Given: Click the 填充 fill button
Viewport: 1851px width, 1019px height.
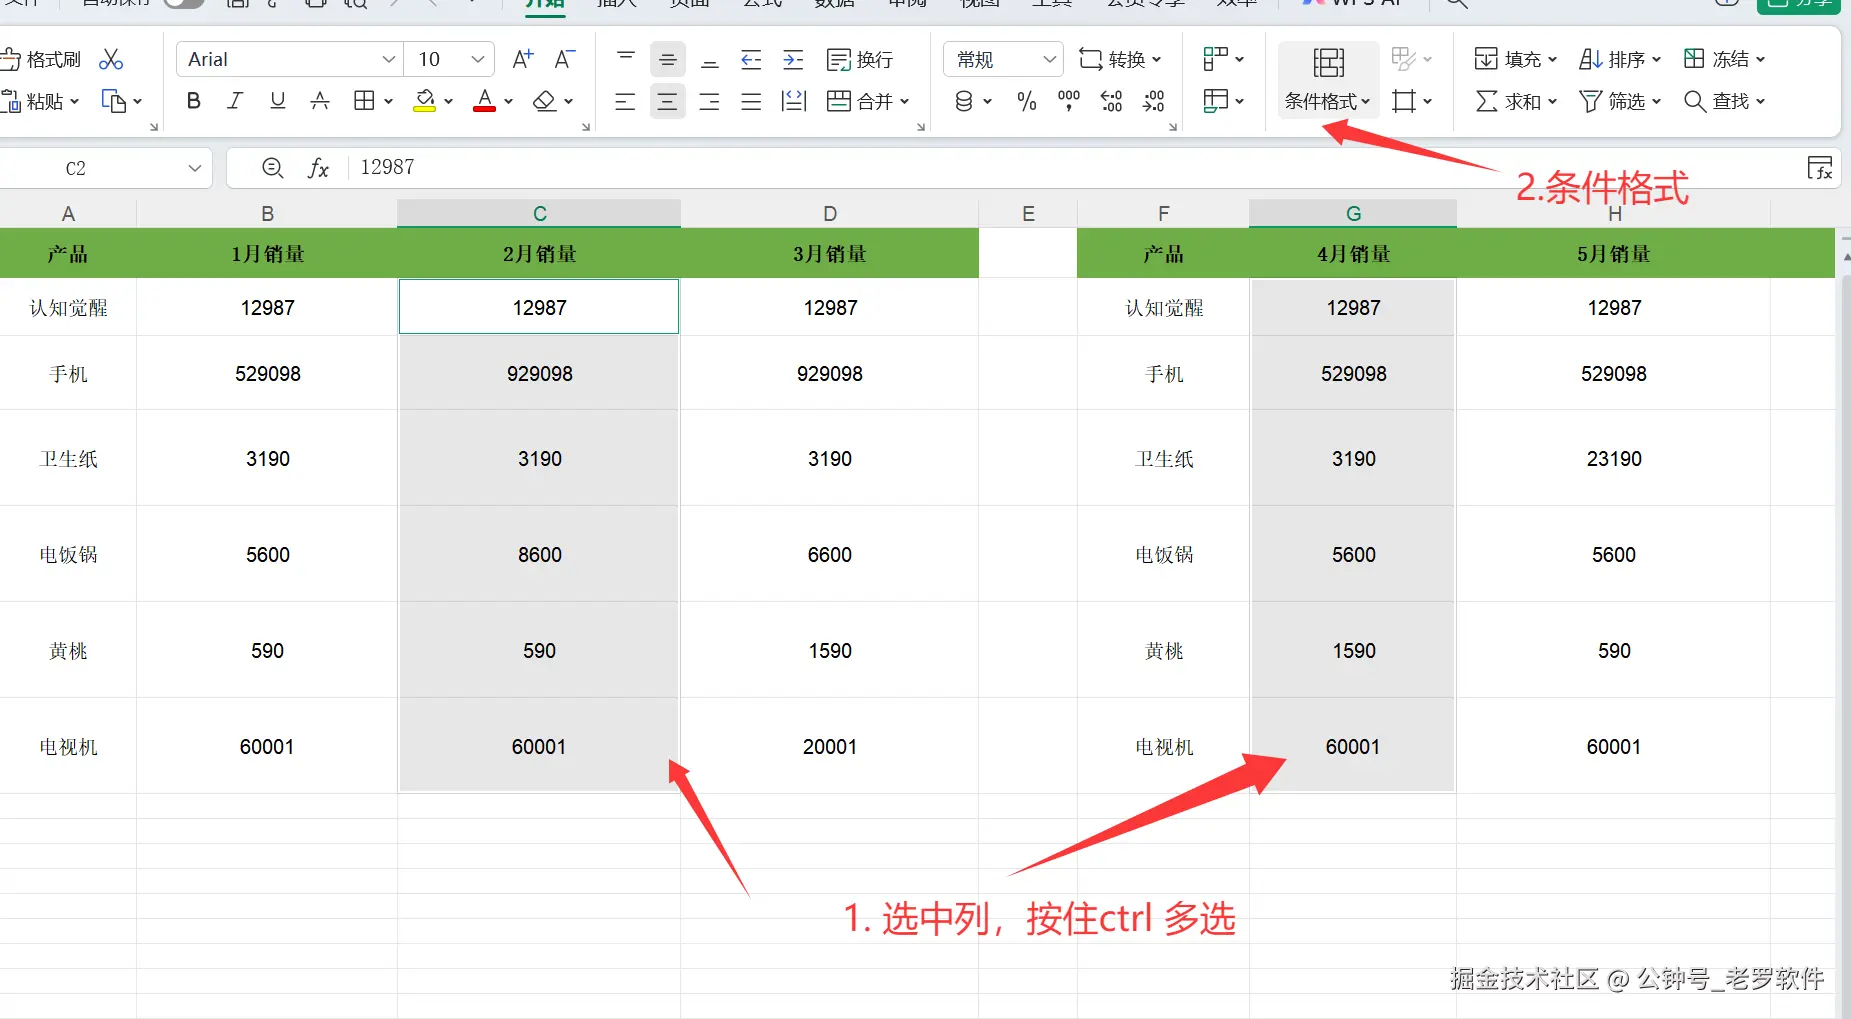Looking at the screenshot, I should [1515, 59].
